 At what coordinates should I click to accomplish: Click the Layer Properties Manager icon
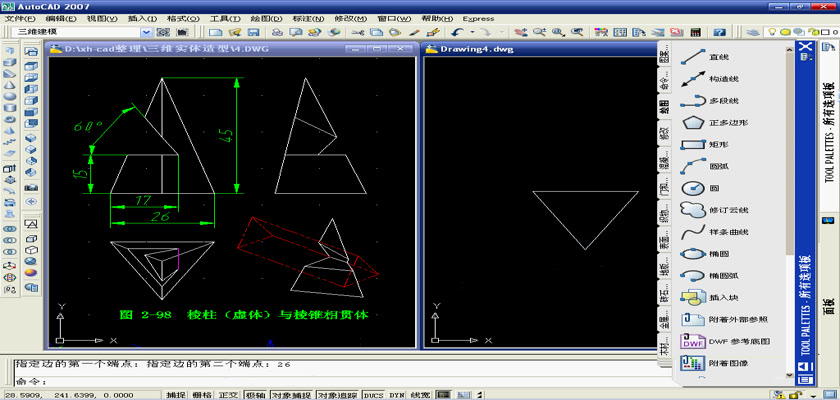click(754, 32)
